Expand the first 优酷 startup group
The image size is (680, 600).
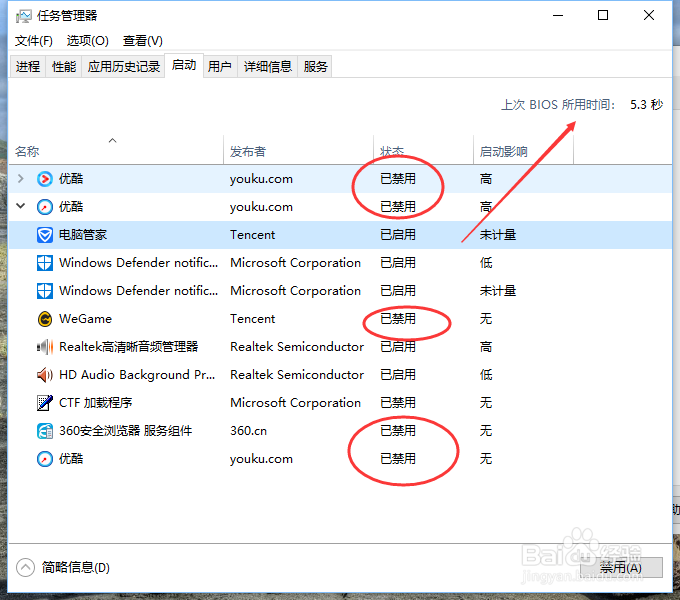click(x=20, y=179)
